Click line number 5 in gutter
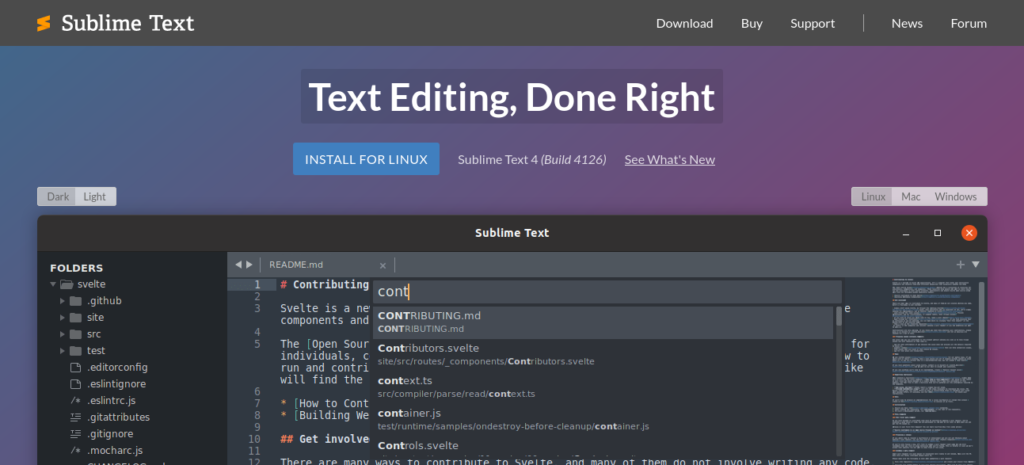This screenshot has width=1024, height=465. [257, 344]
